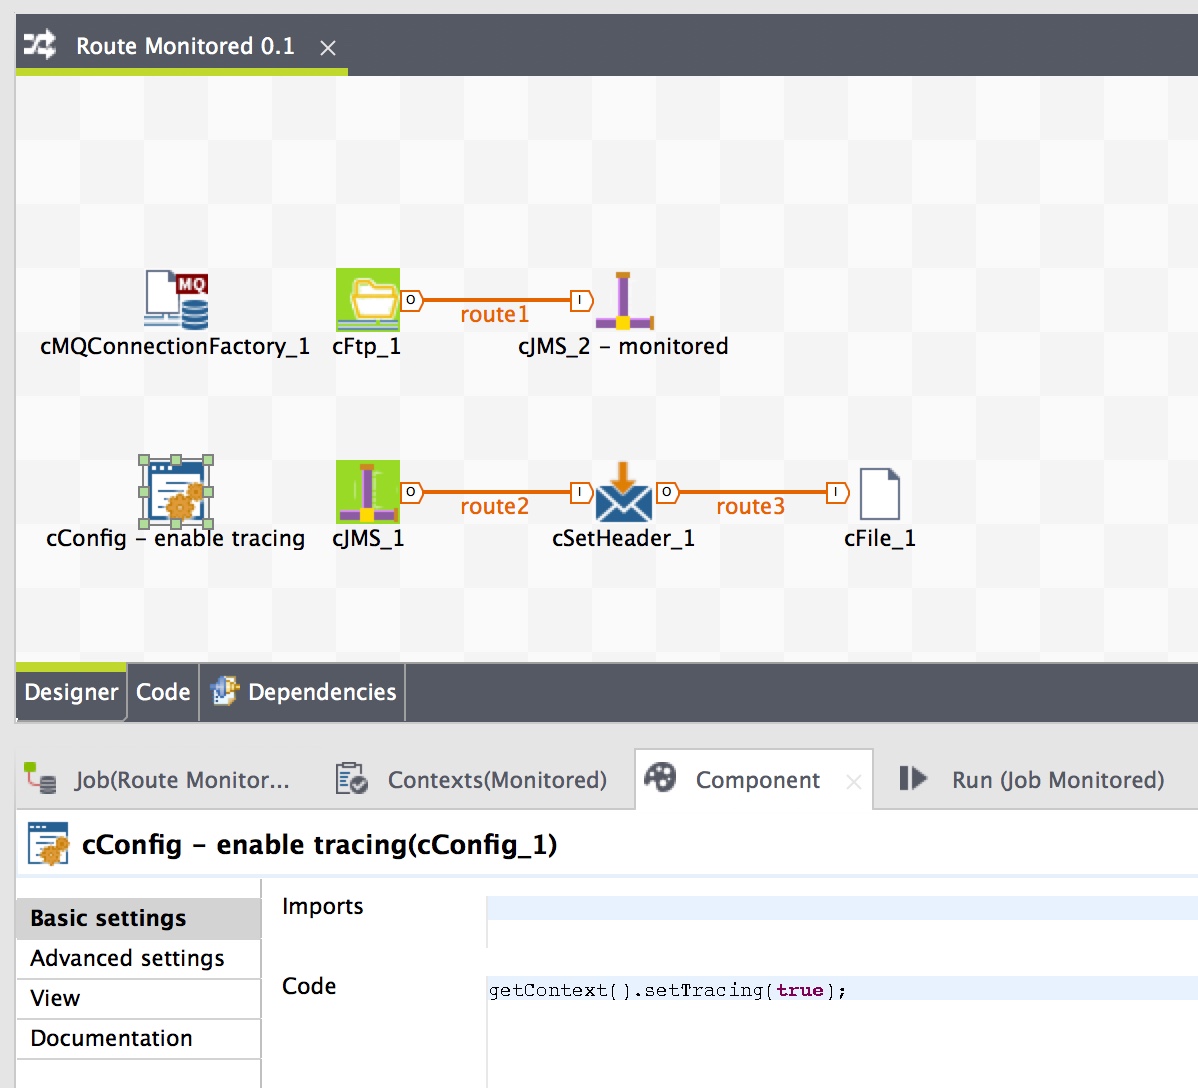Click the route icon on Route Monitored tab

point(38,44)
